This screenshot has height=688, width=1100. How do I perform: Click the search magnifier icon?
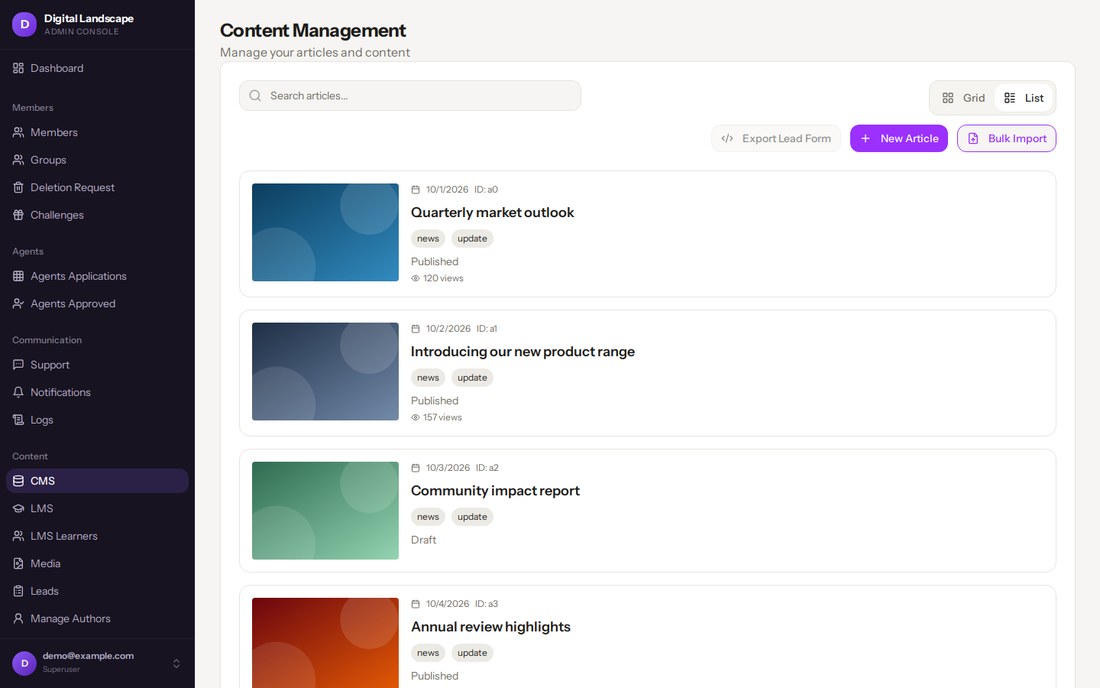pos(255,95)
